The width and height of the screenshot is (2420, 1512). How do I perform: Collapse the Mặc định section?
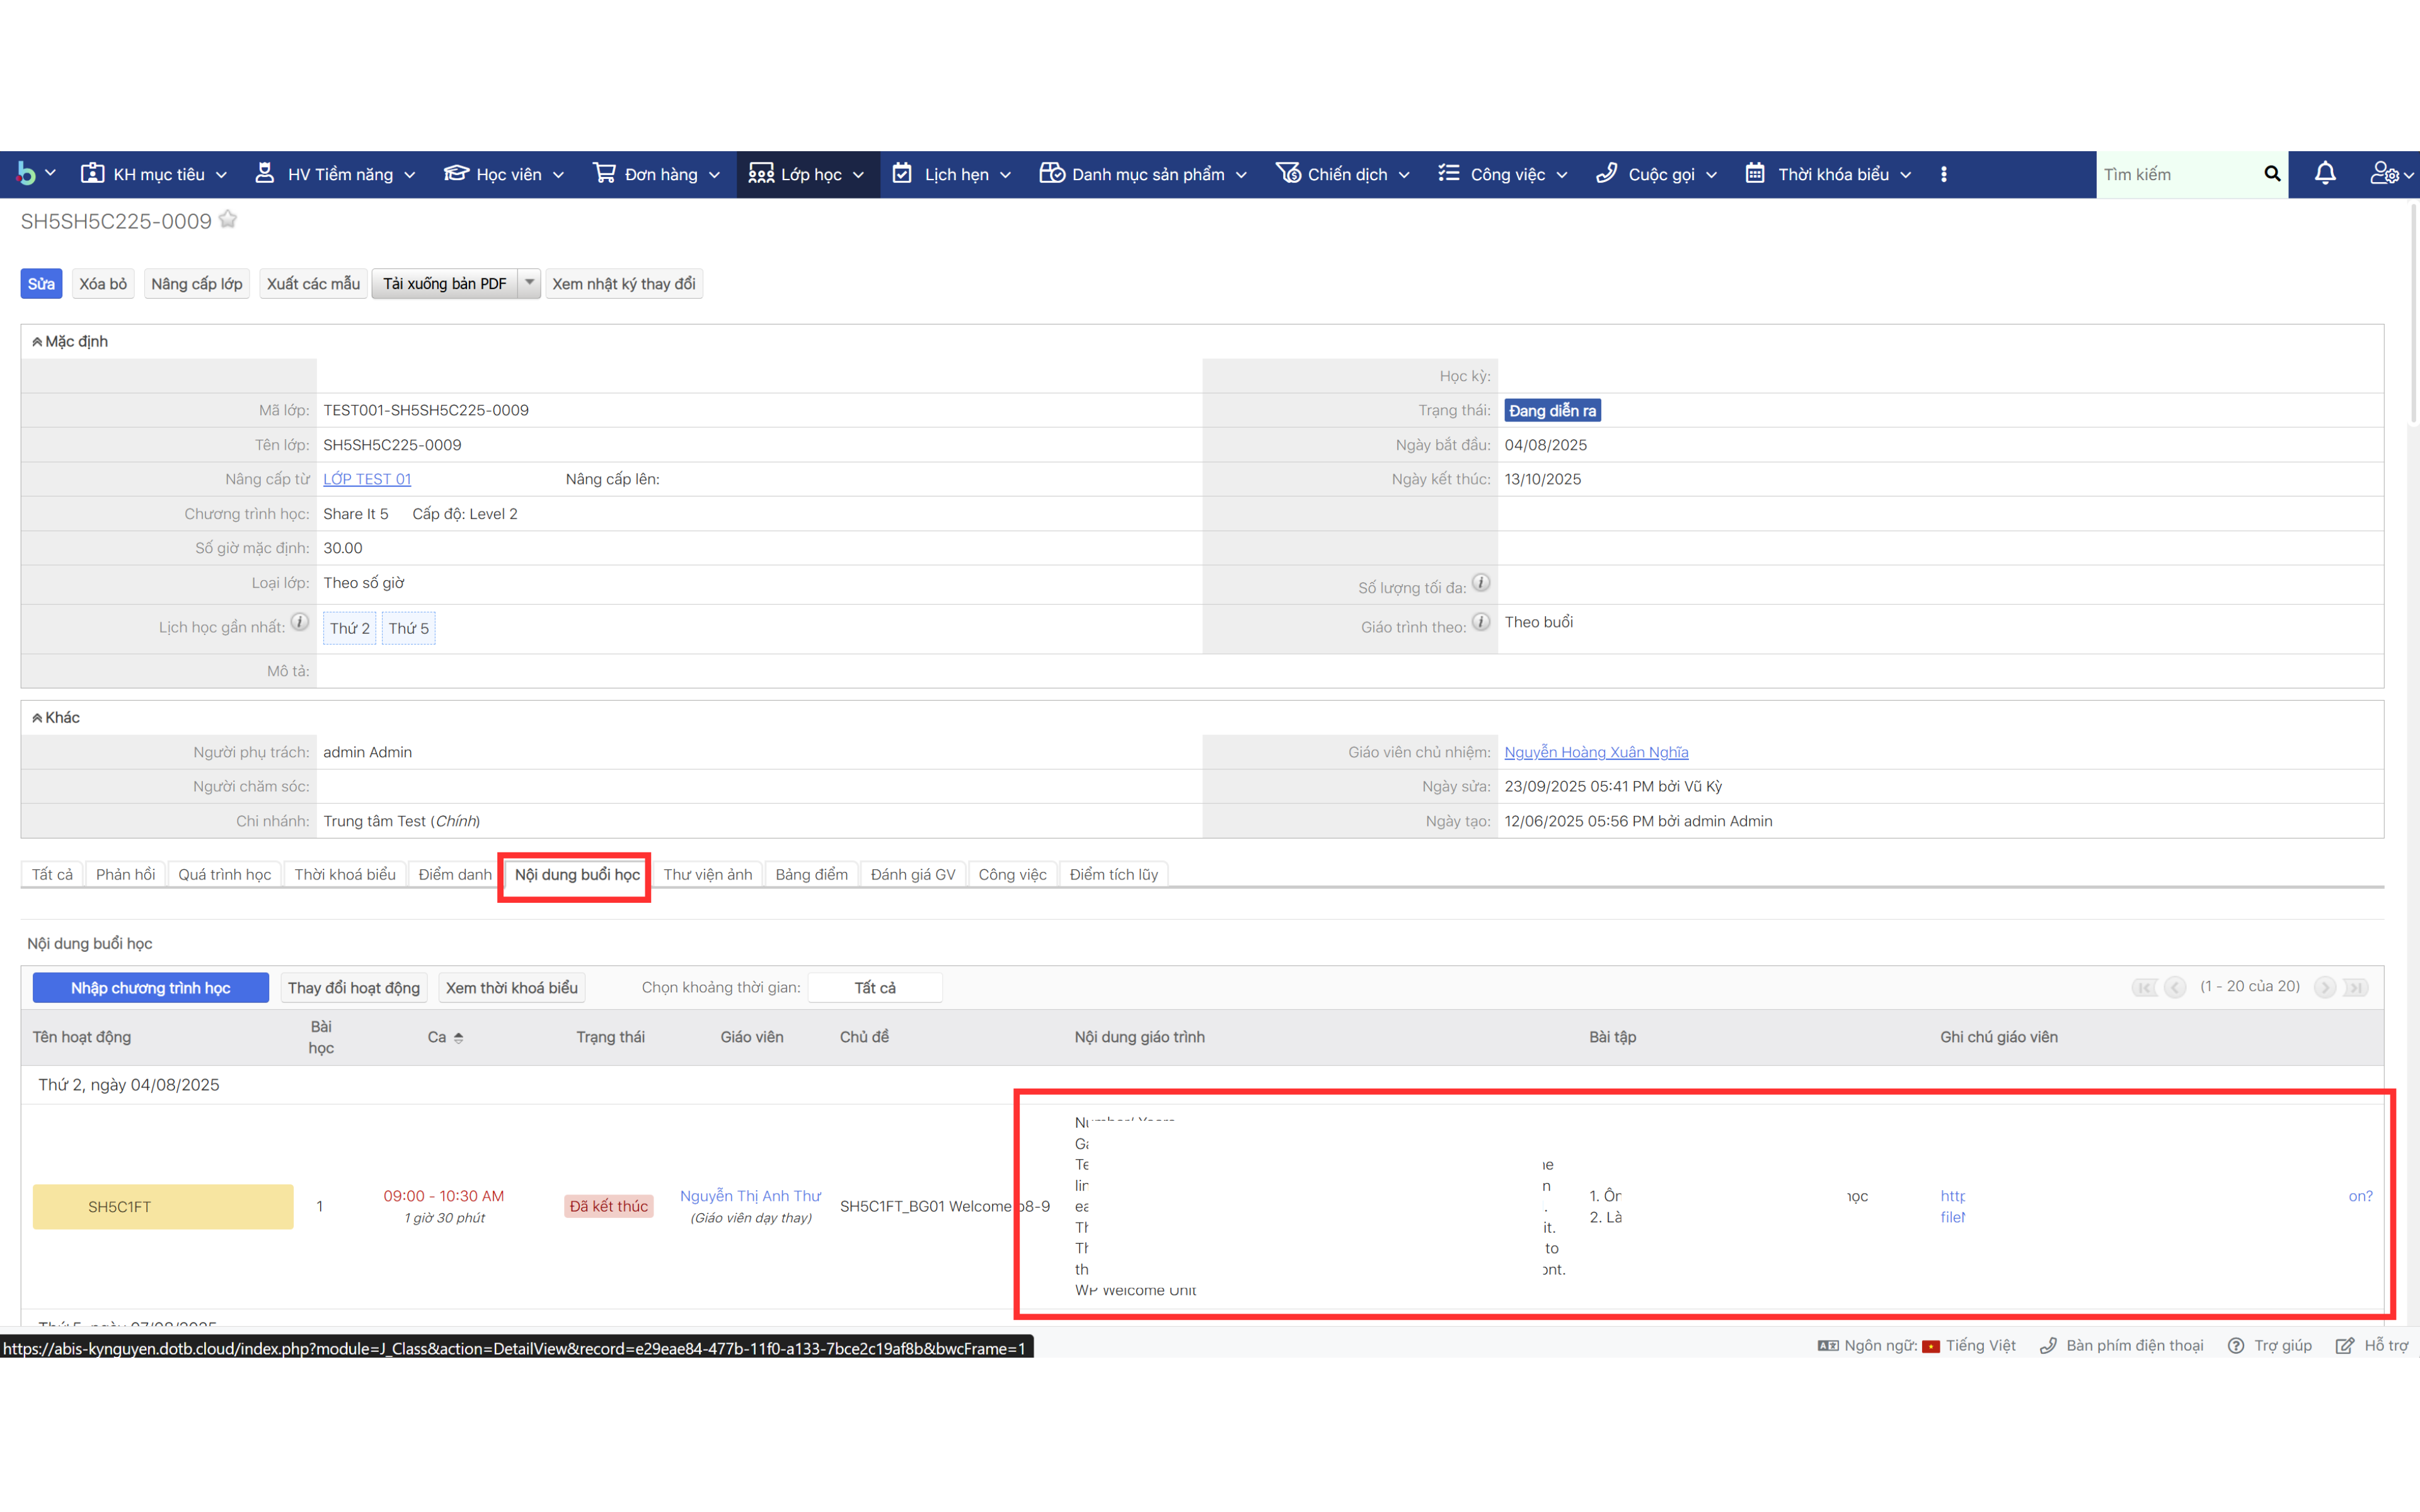click(37, 342)
